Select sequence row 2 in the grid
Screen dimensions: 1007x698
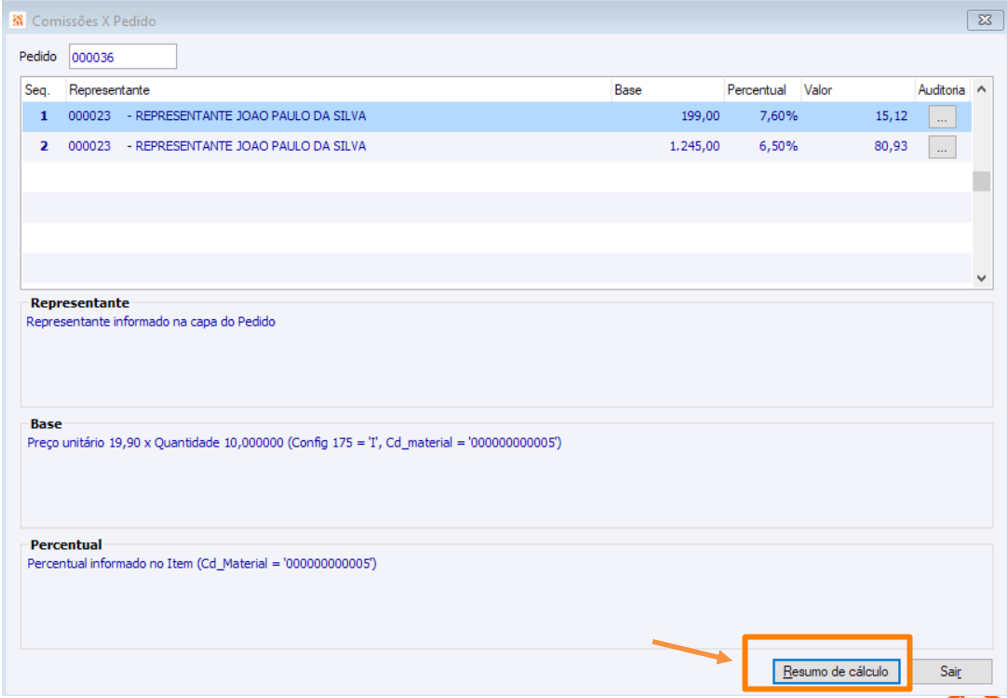496,146
